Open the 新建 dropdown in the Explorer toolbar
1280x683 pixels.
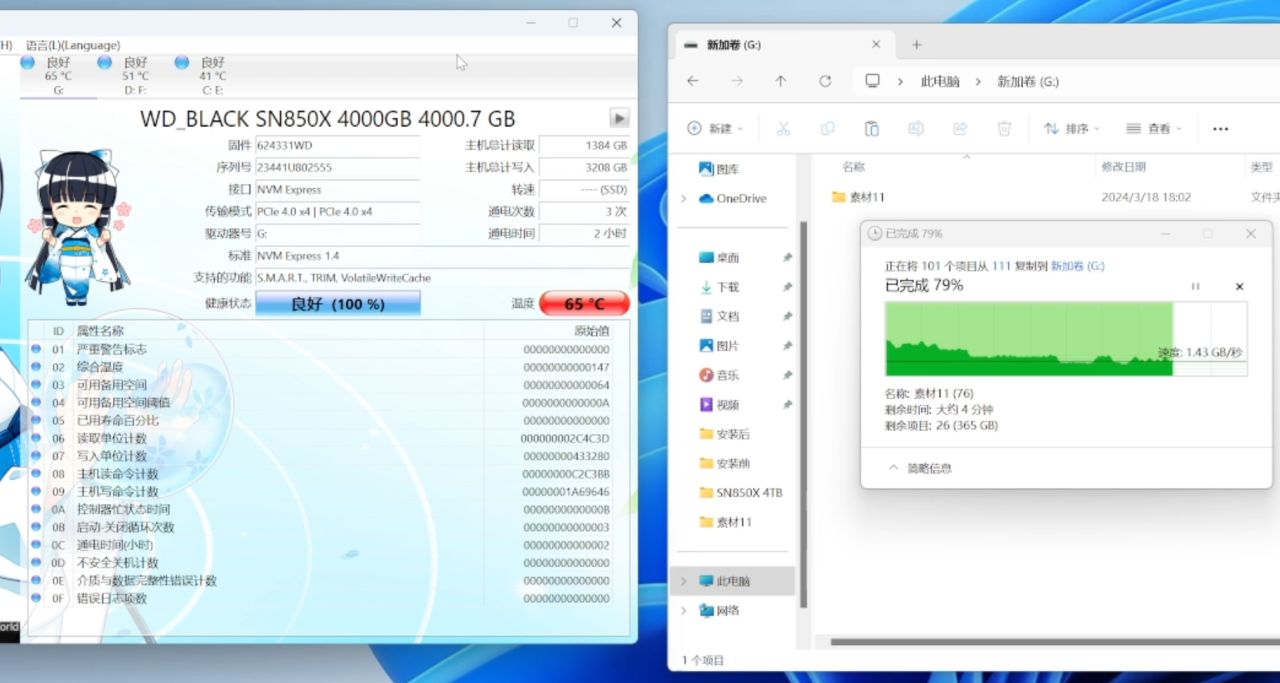(x=715, y=129)
